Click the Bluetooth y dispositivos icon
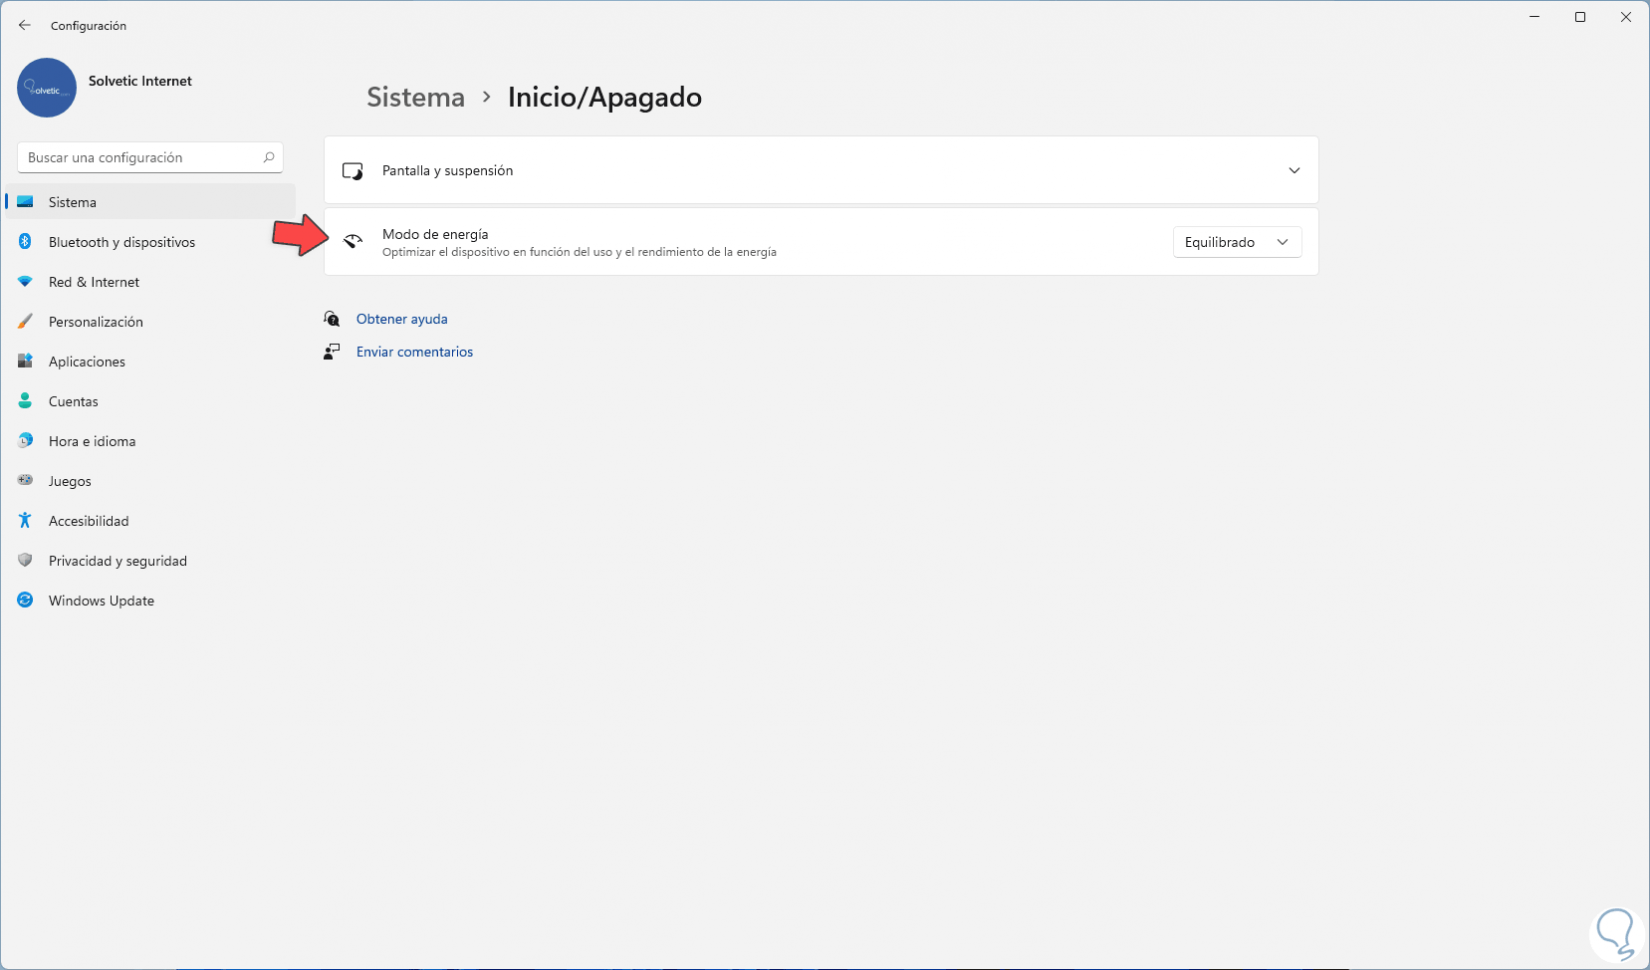The width and height of the screenshot is (1650, 970). (x=25, y=242)
